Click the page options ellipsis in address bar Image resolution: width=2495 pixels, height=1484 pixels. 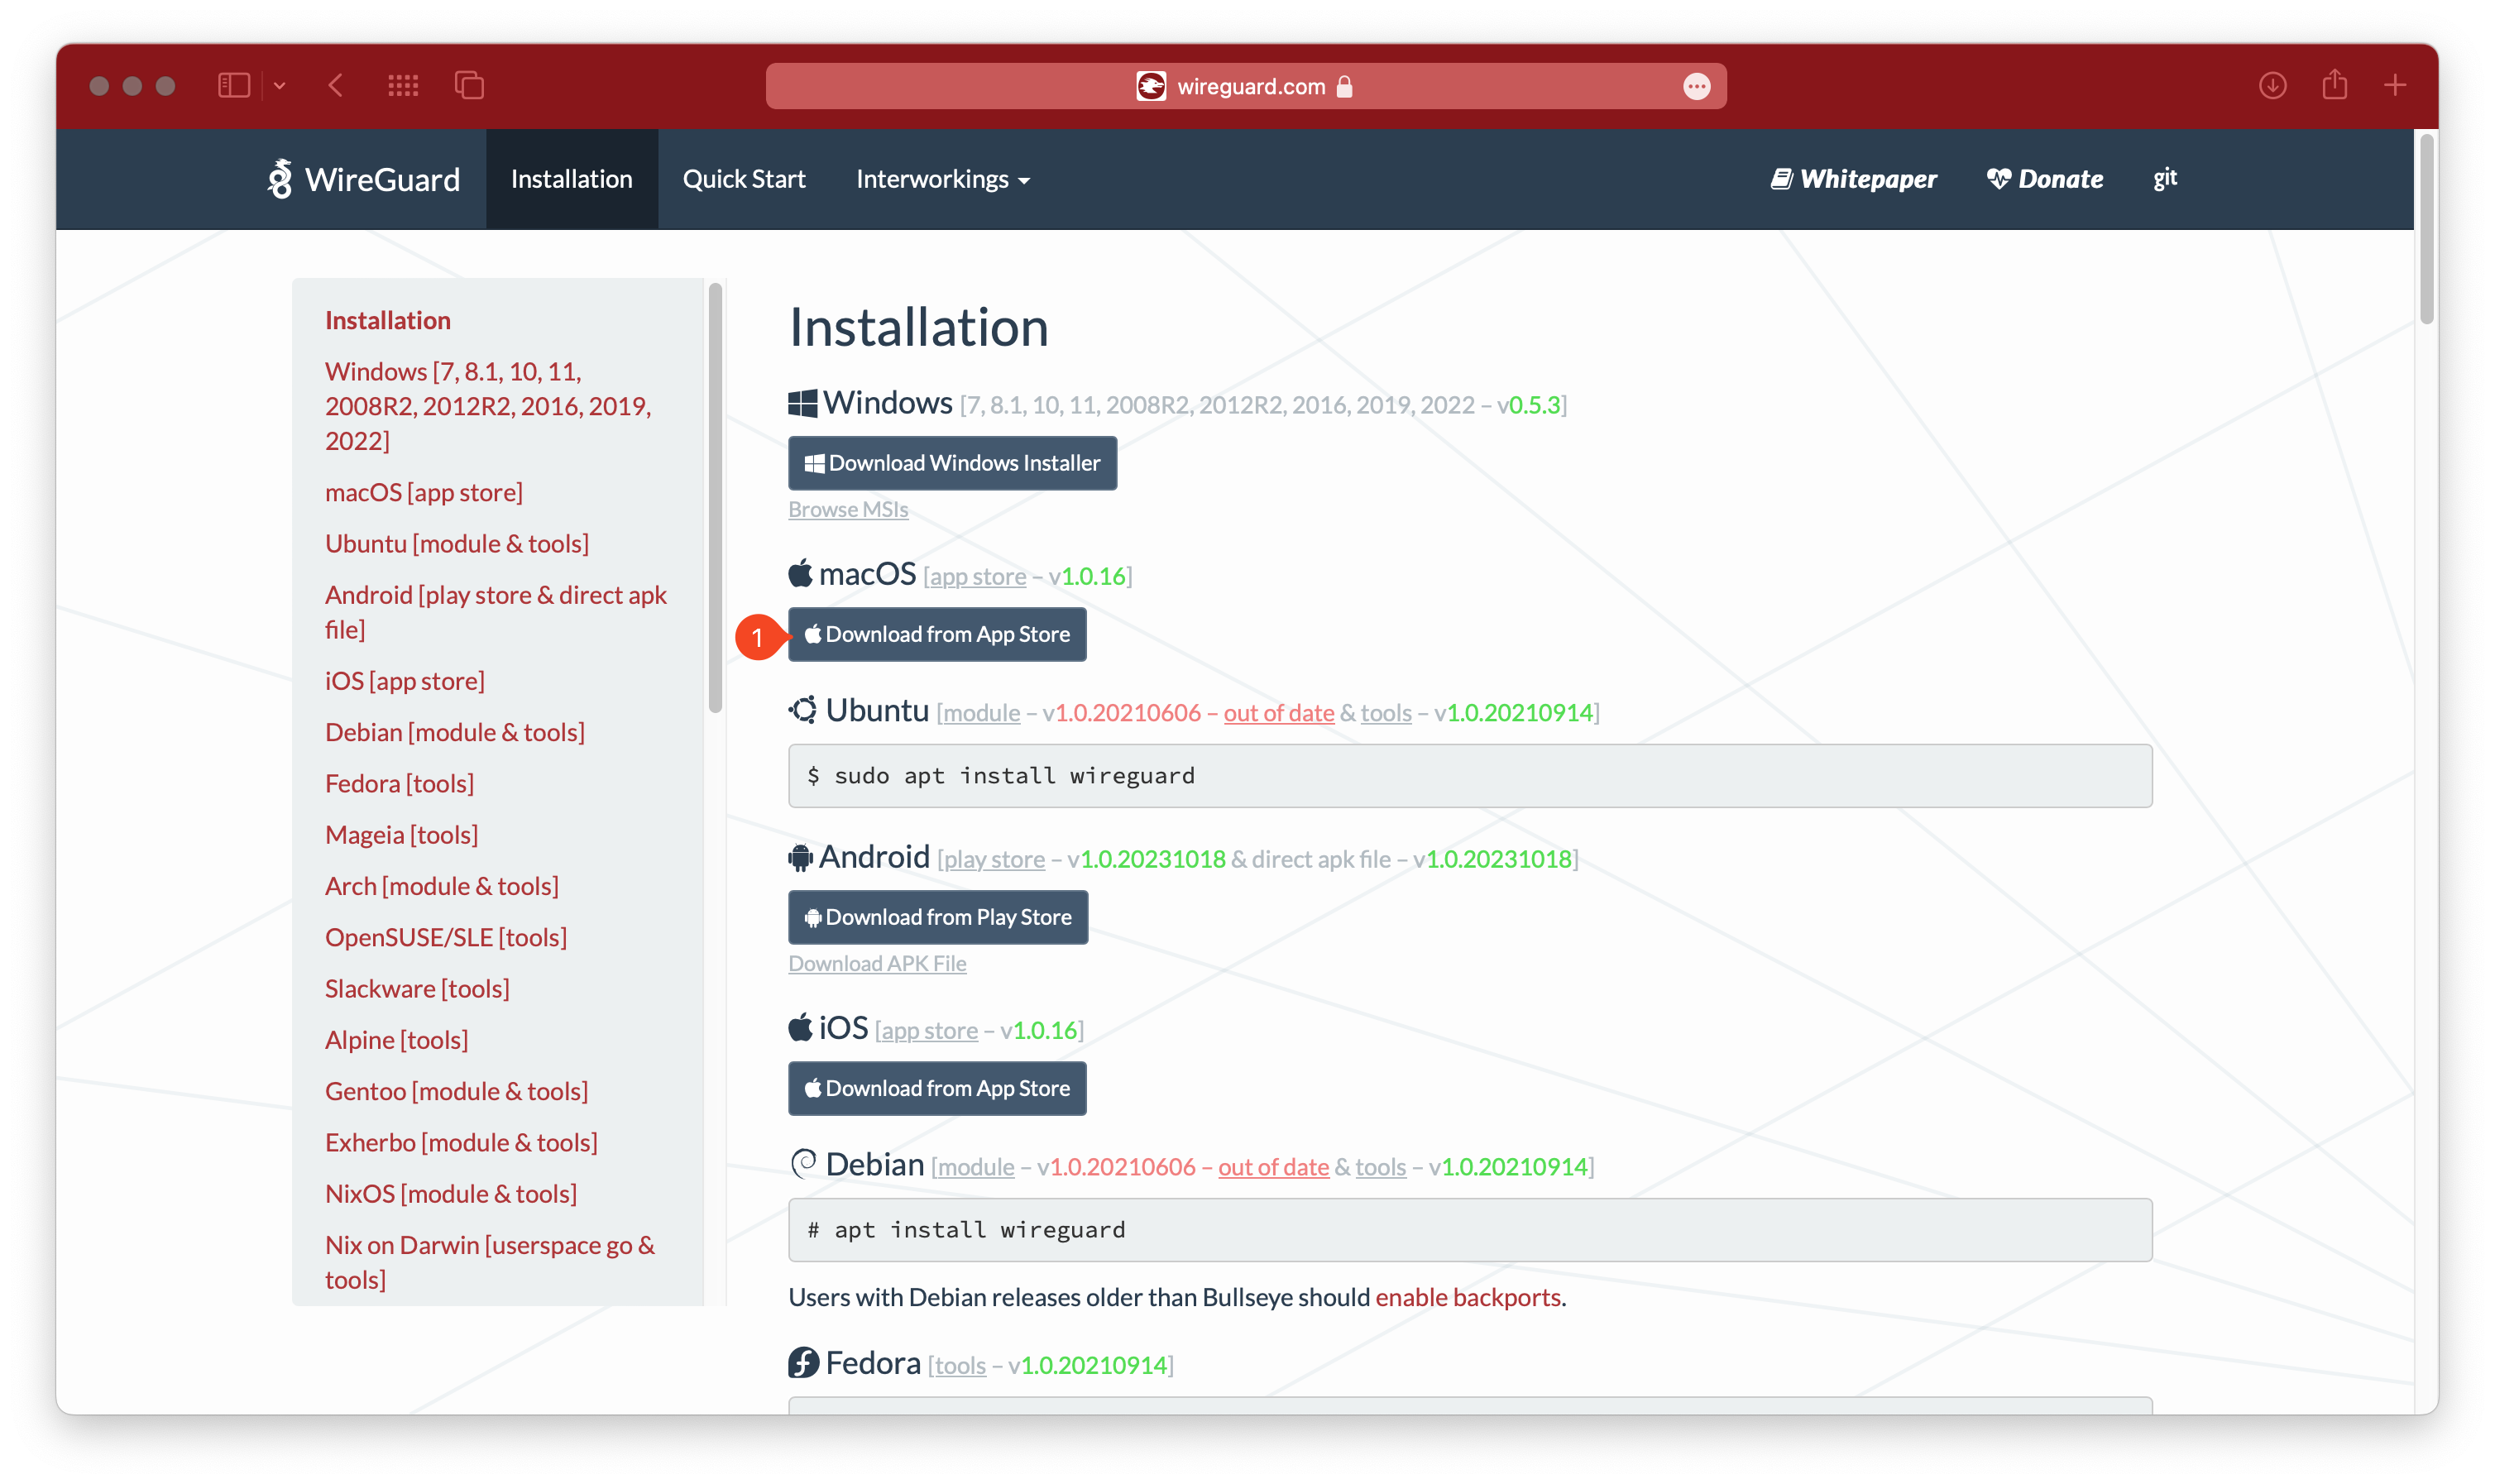point(1696,87)
